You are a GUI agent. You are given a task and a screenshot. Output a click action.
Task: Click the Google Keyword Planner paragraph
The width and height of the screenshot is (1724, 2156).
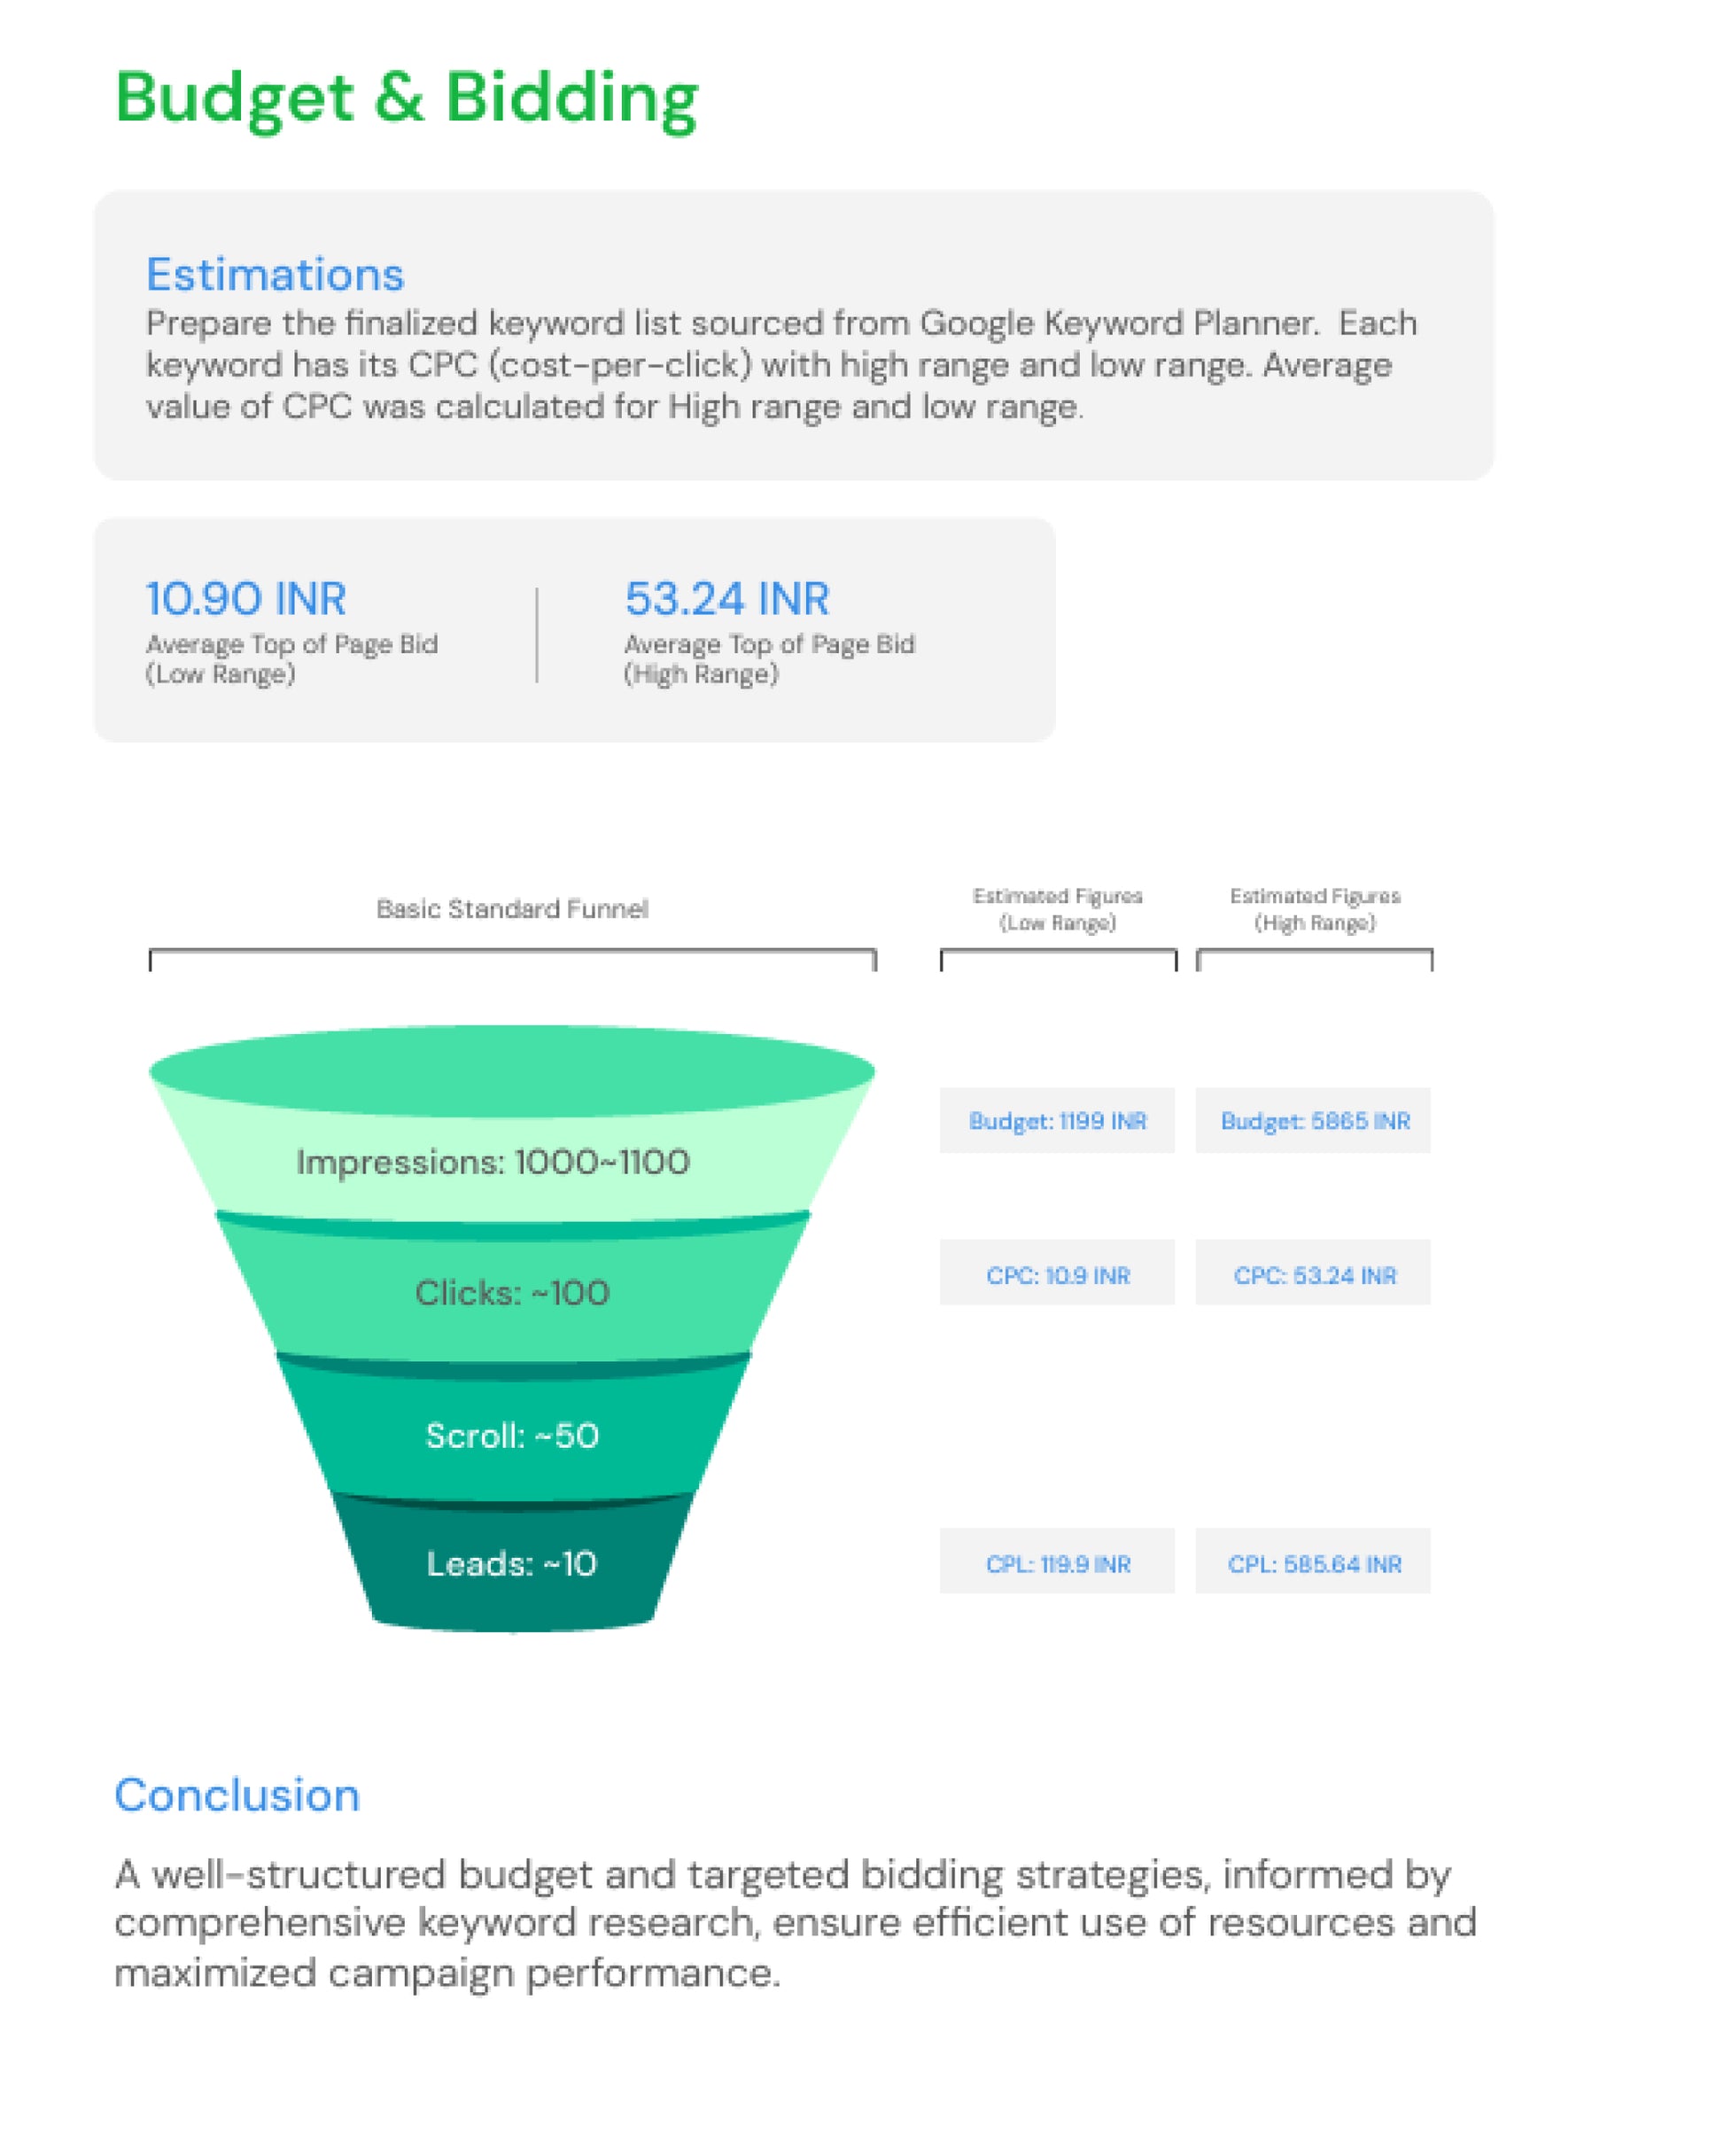(x=780, y=365)
